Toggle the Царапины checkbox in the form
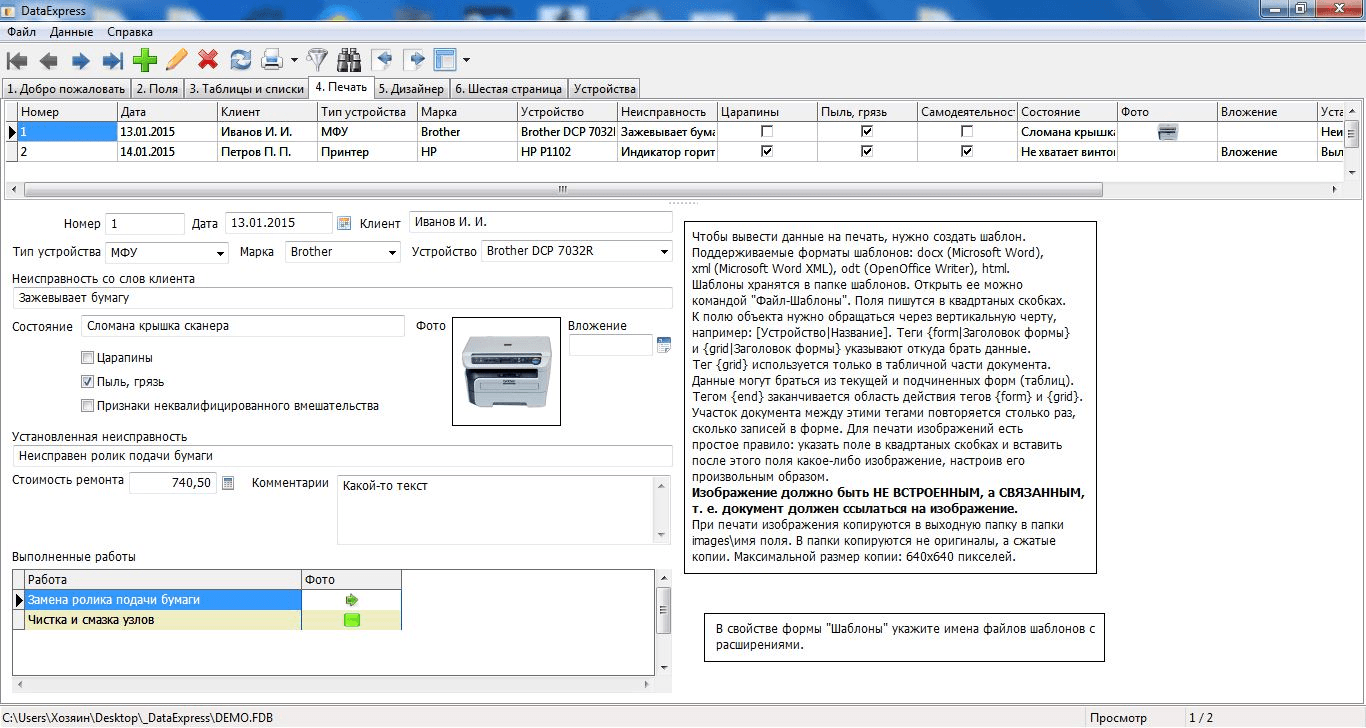The image size is (1366, 728). tap(88, 358)
